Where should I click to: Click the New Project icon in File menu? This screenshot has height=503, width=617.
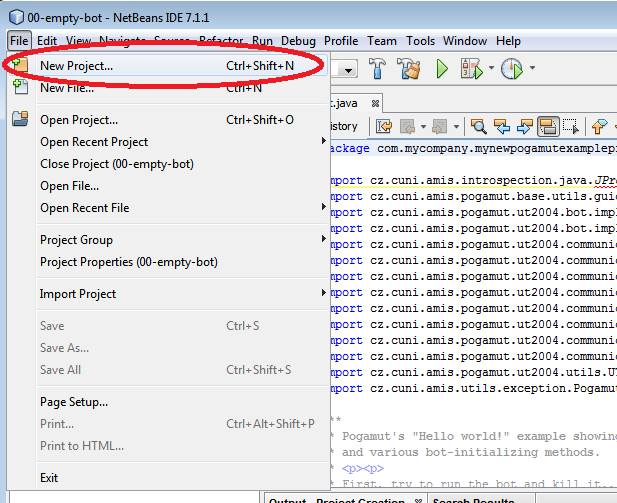(x=19, y=65)
